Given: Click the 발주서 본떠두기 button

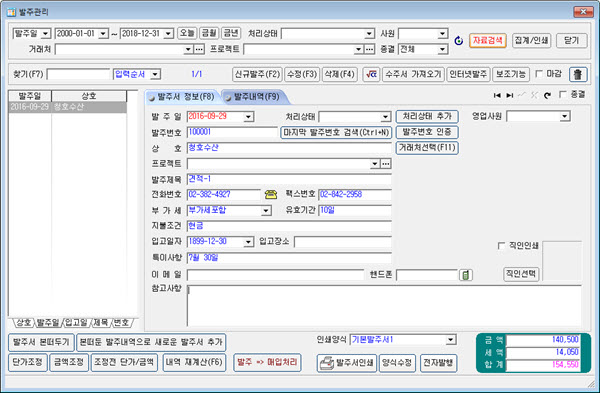Looking at the screenshot, I should point(41,342).
